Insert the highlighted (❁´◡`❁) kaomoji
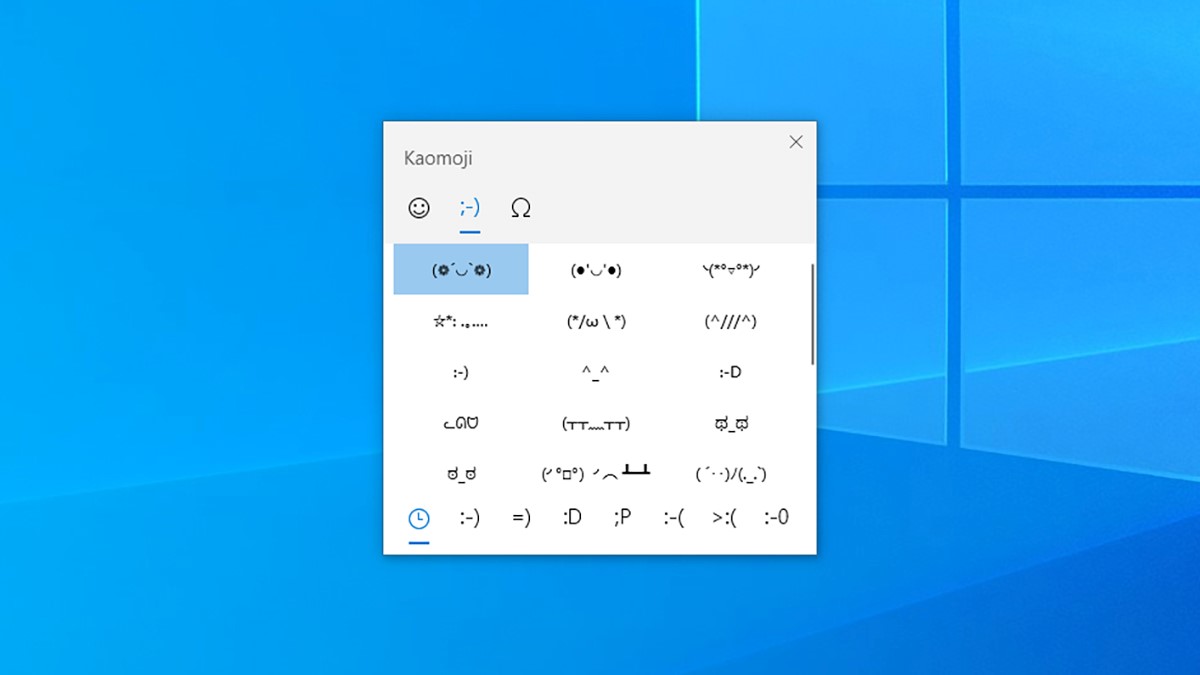The width and height of the screenshot is (1200, 675). 461,269
